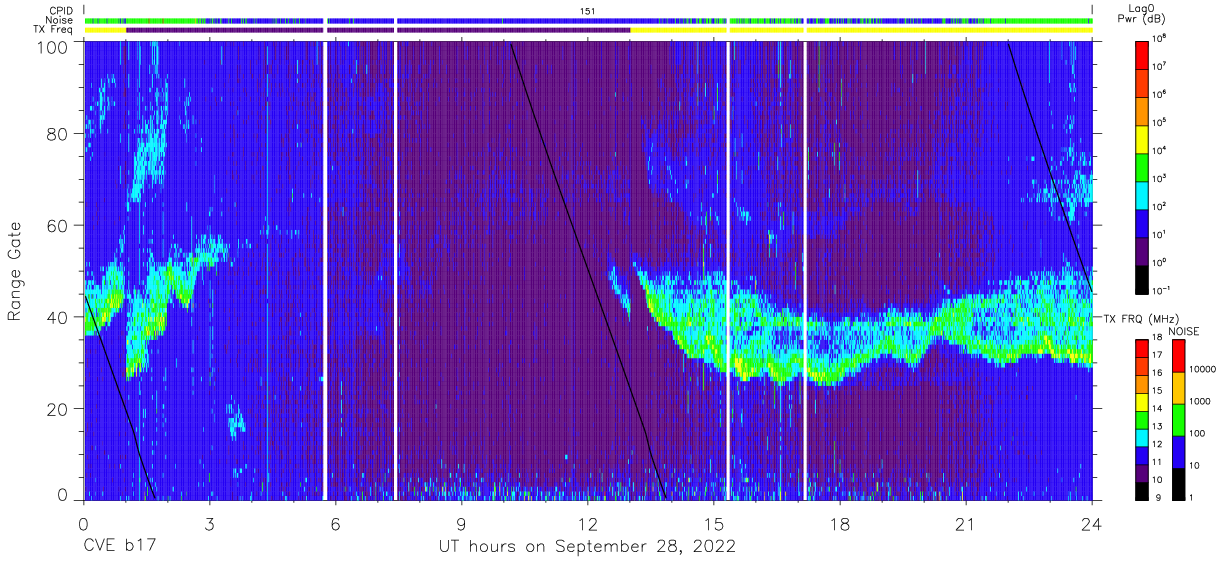Click the '21' tick label on the UT hours axis
Viewport: 1228px width, 567px height.
[965, 523]
